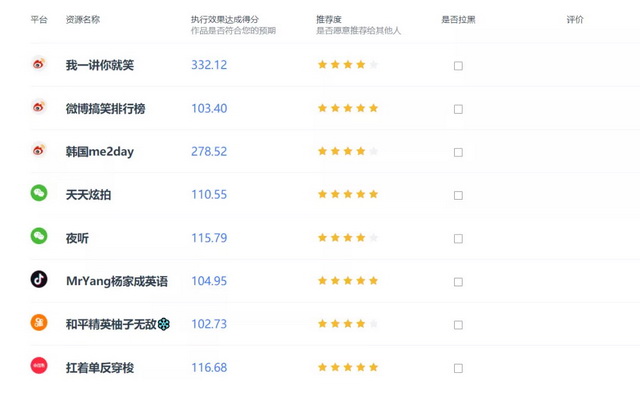Open score 116.68 link
Image resolution: width=640 pixels, height=395 pixels.
pyautogui.click(x=209, y=368)
